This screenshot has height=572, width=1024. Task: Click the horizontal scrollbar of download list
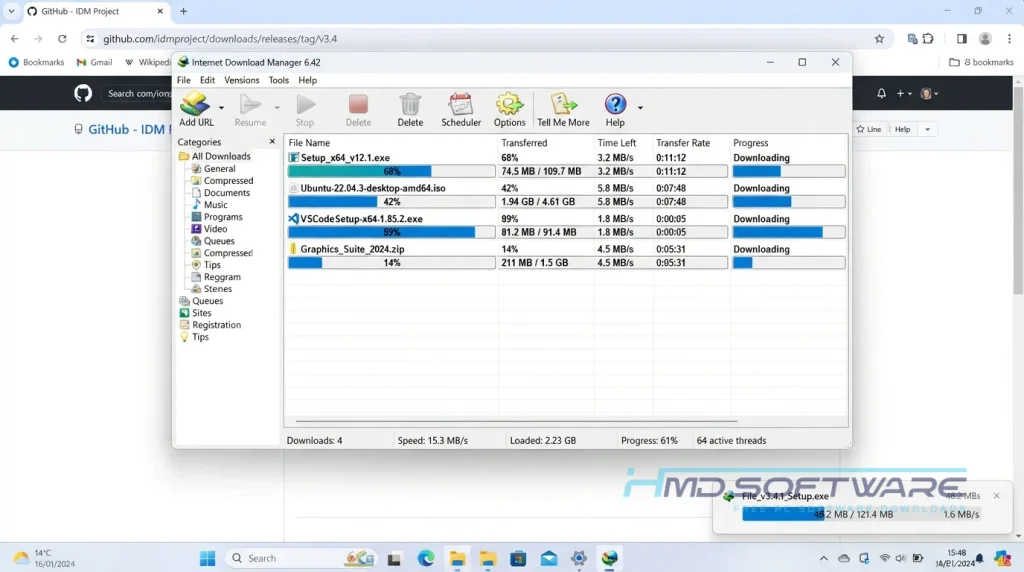[516, 421]
